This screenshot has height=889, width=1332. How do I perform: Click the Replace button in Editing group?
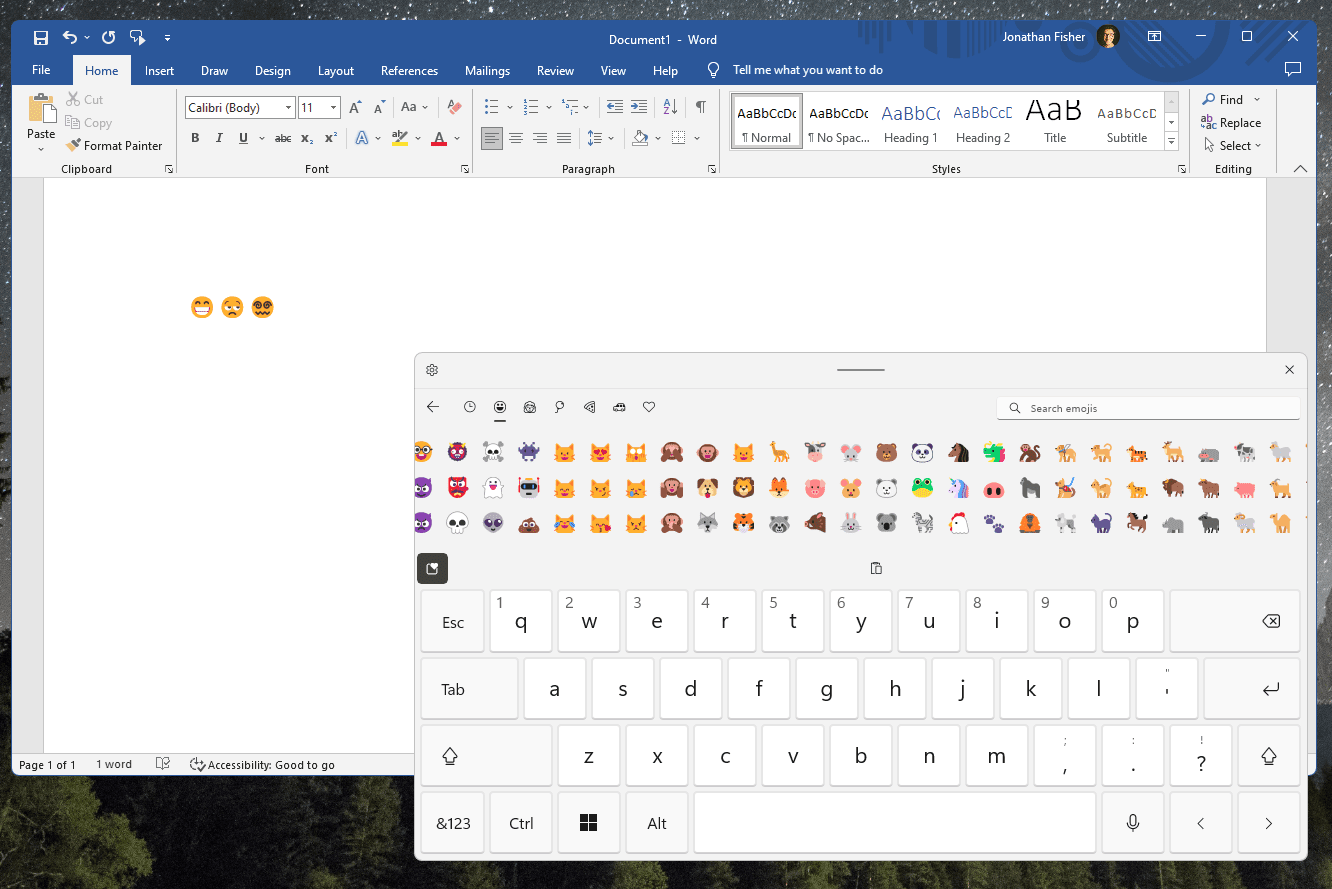click(x=1233, y=122)
